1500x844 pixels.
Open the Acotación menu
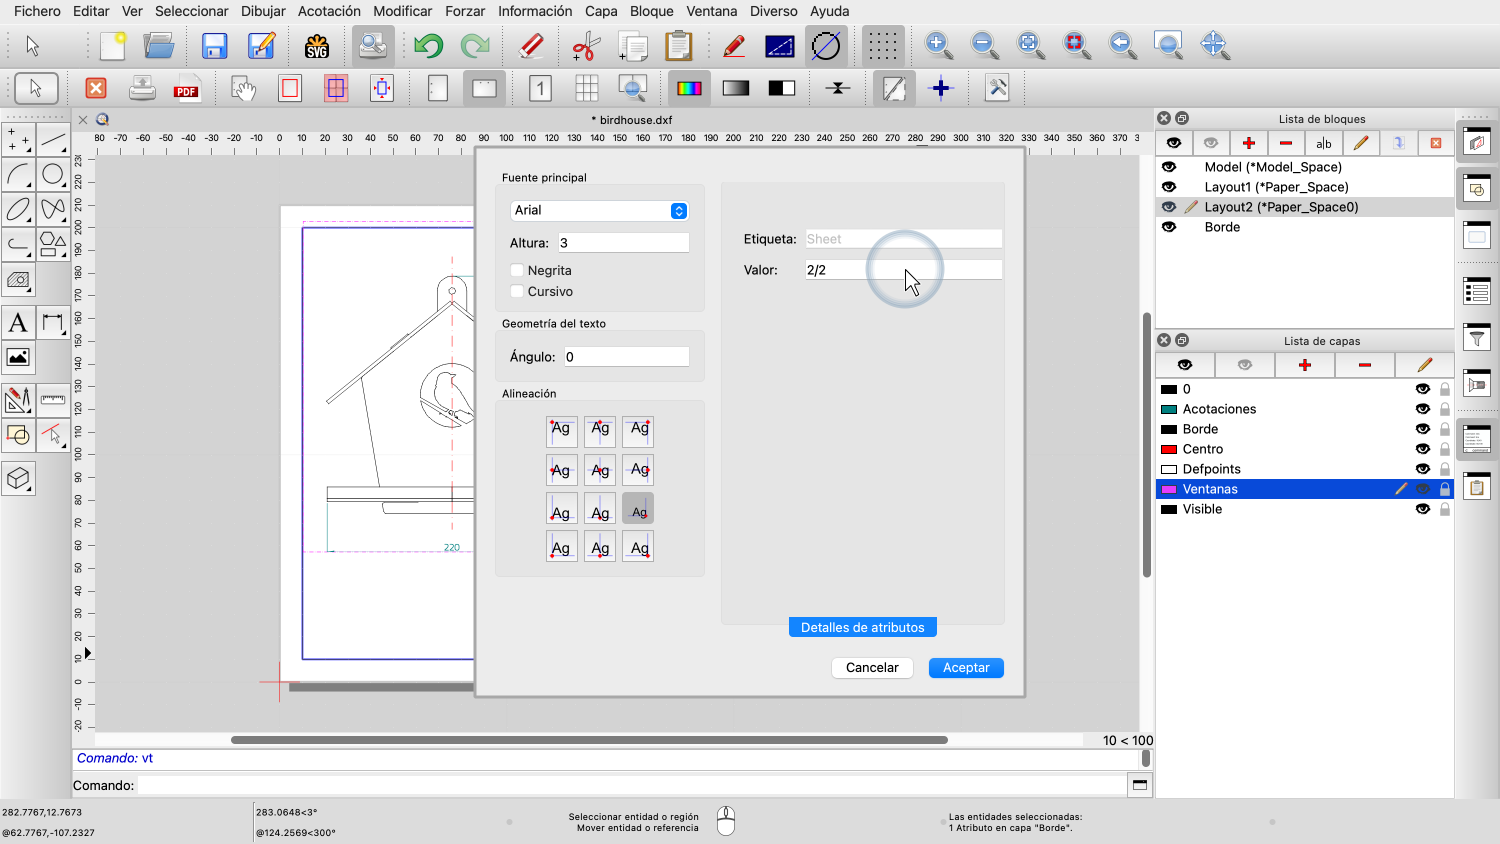coord(329,11)
